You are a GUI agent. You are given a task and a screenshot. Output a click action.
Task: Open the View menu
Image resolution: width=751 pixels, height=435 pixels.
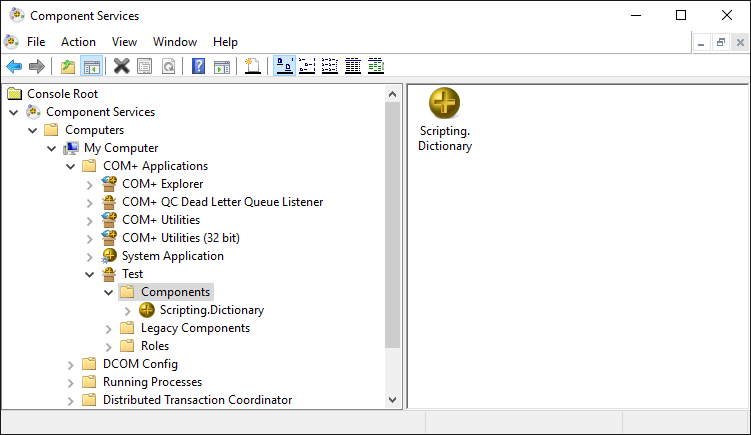point(124,42)
